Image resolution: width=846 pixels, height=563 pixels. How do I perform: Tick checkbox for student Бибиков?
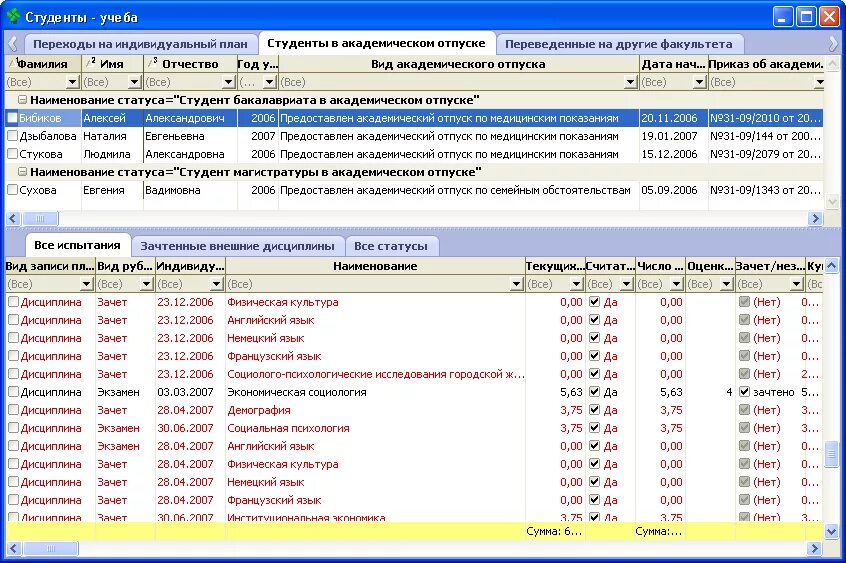pos(12,118)
